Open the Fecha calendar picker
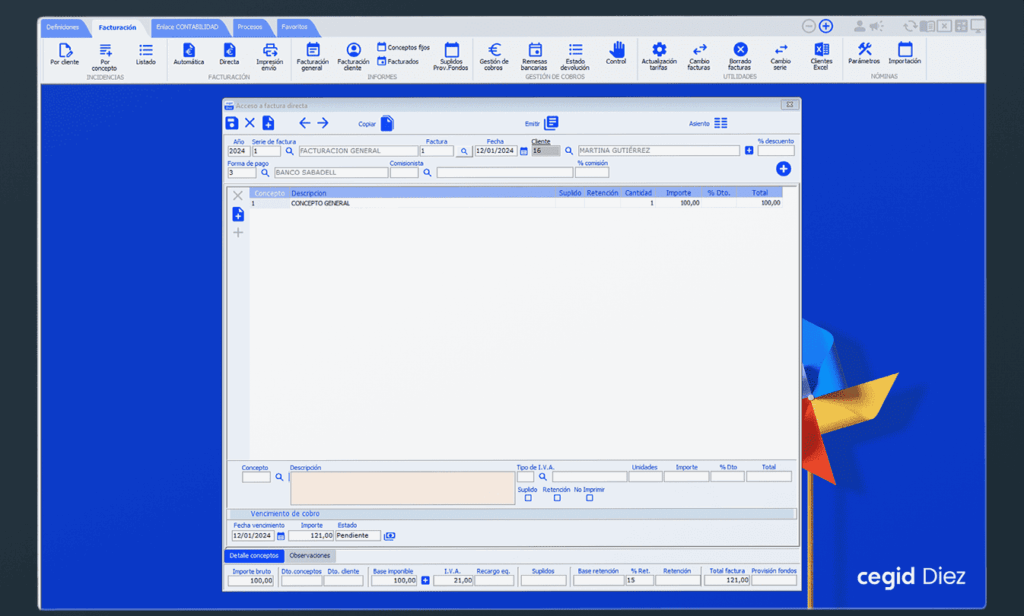 pyautogui.click(x=524, y=151)
